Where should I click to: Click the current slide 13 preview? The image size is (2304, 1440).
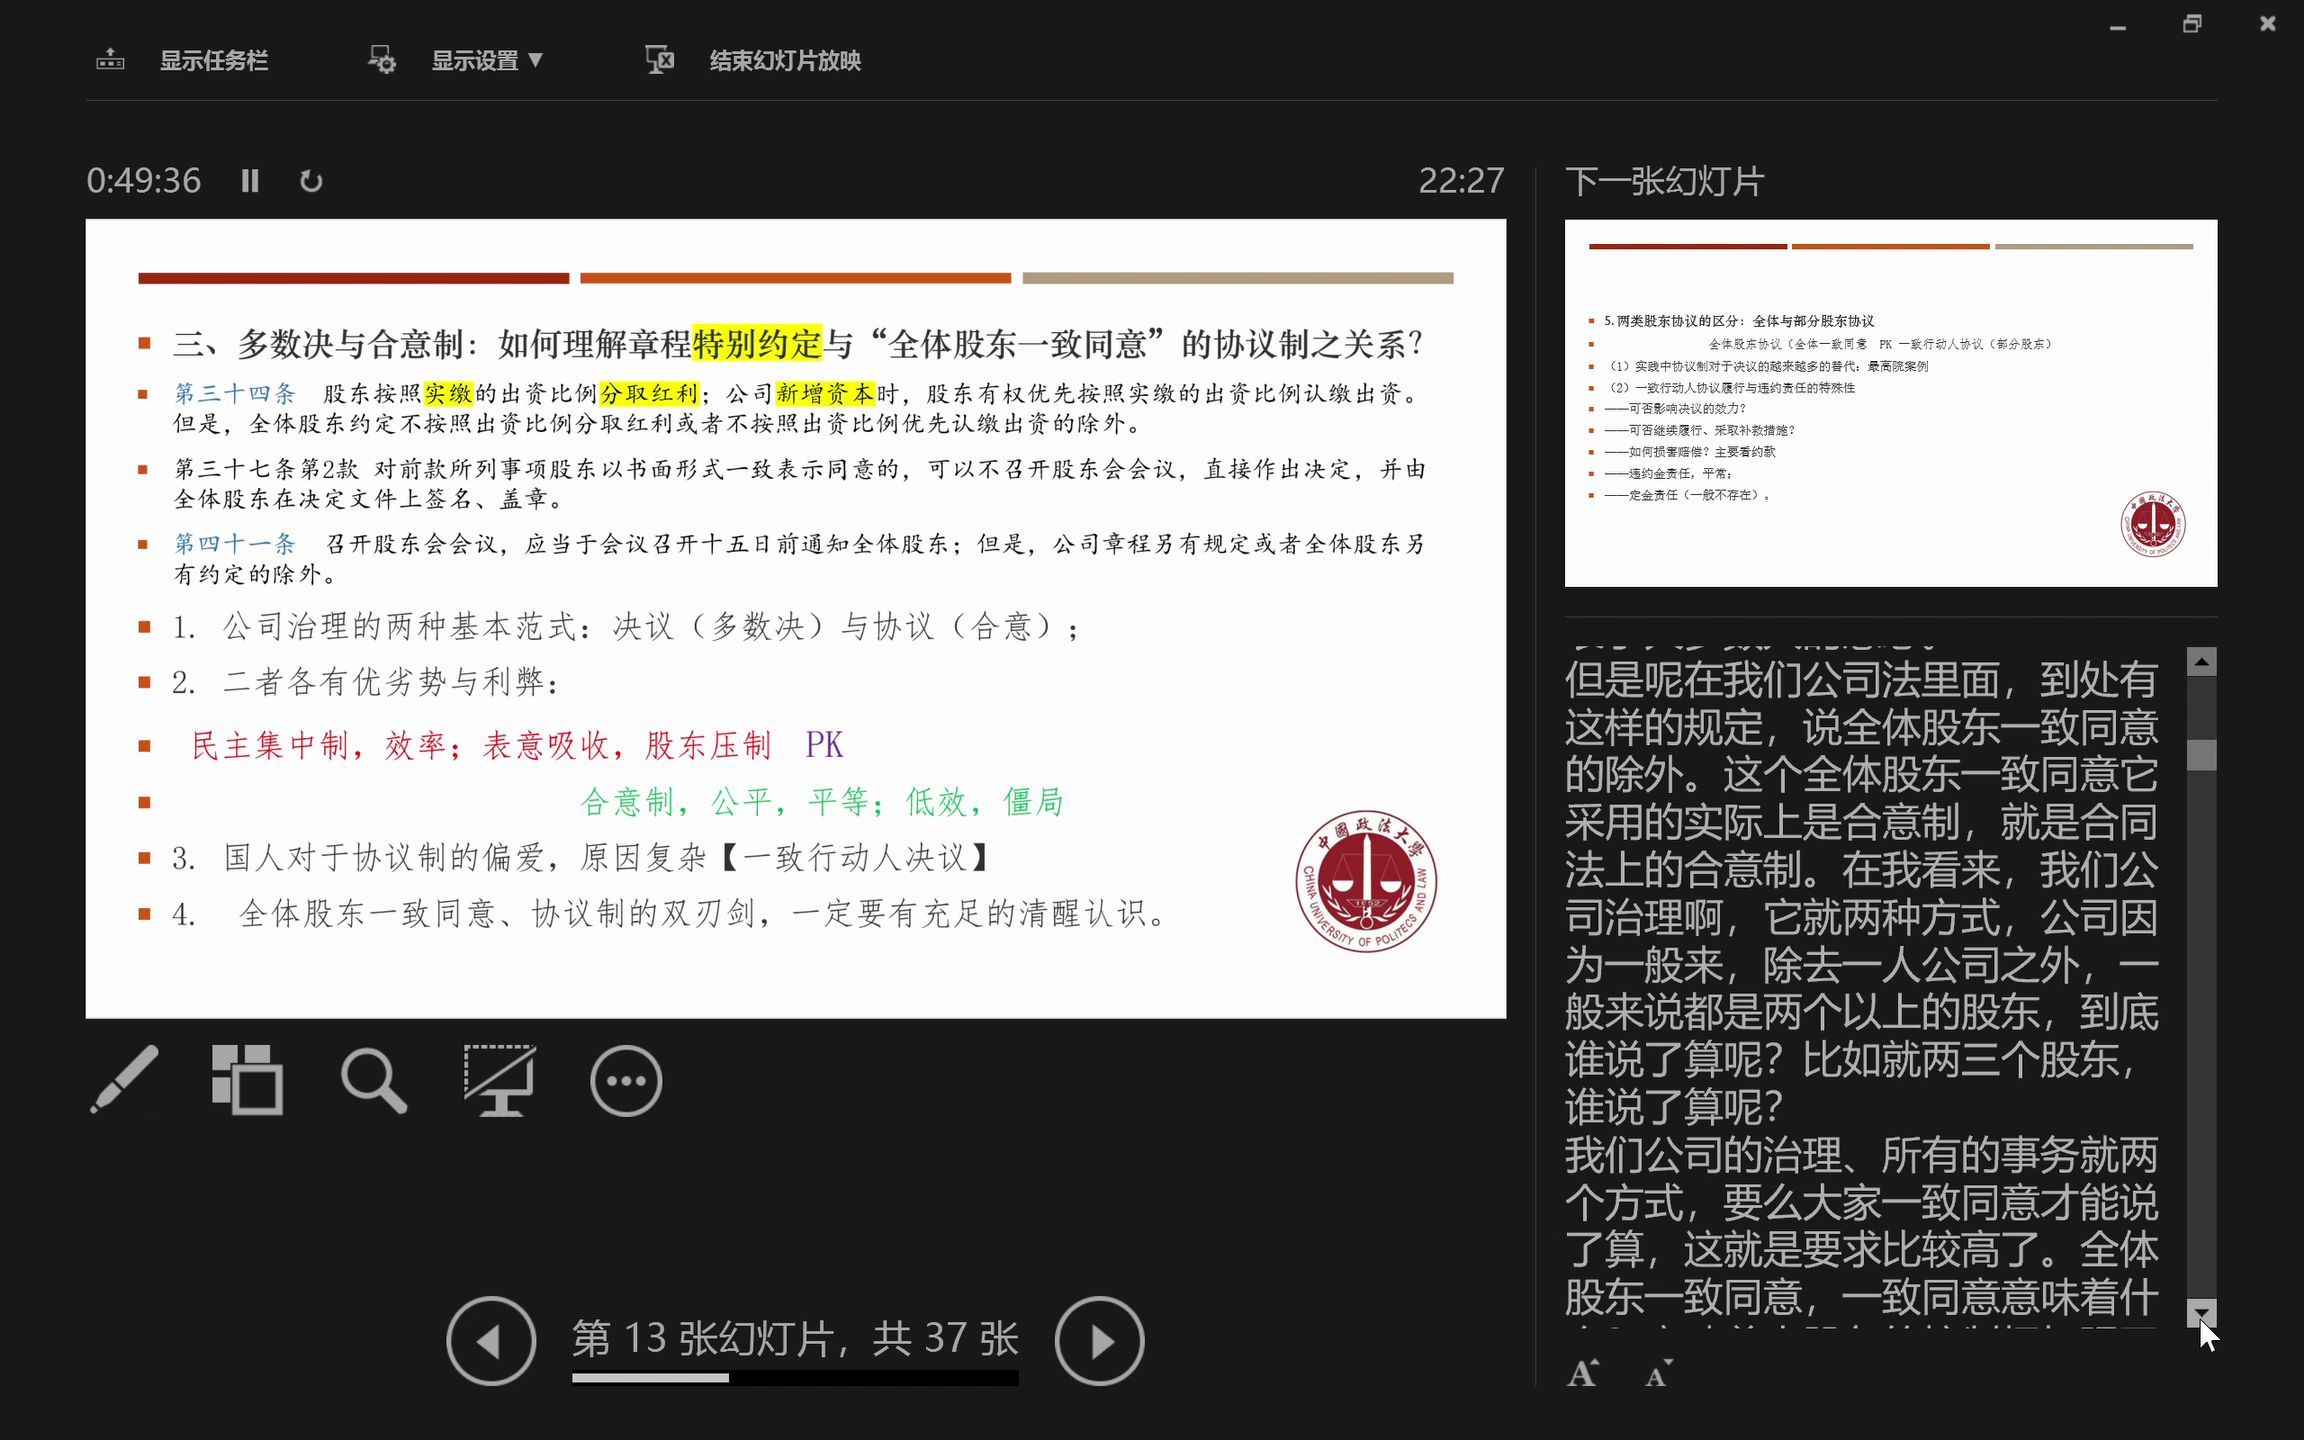(796, 618)
